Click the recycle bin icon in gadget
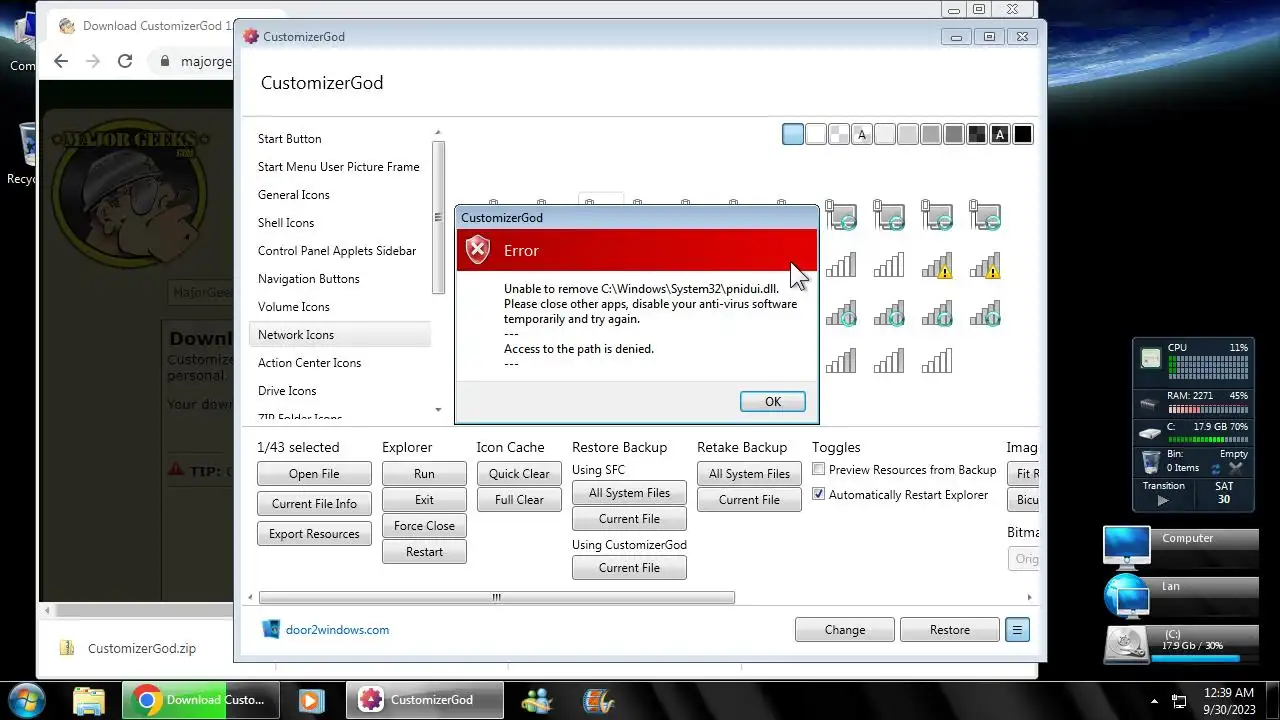The height and width of the screenshot is (720, 1280). click(1150, 462)
